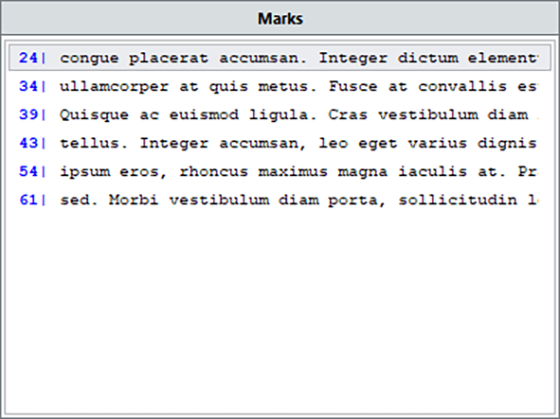Pick the mark at line 61

coord(280,200)
